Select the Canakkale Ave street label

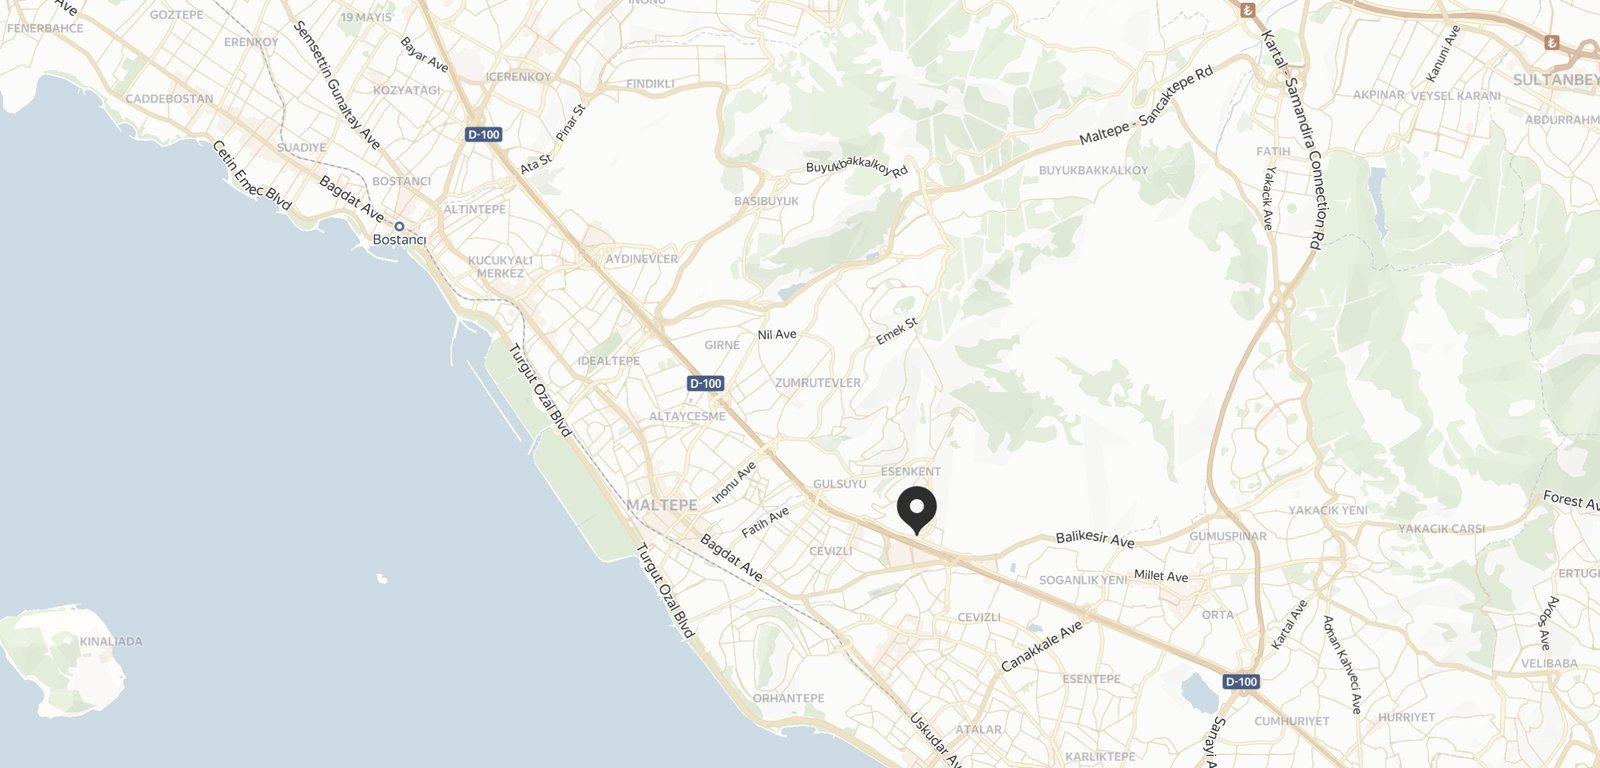click(1042, 646)
